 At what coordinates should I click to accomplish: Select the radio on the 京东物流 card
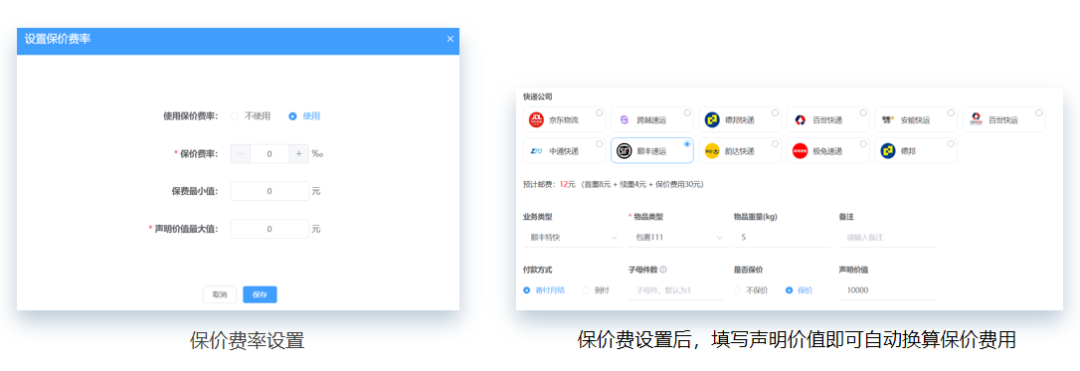599,113
